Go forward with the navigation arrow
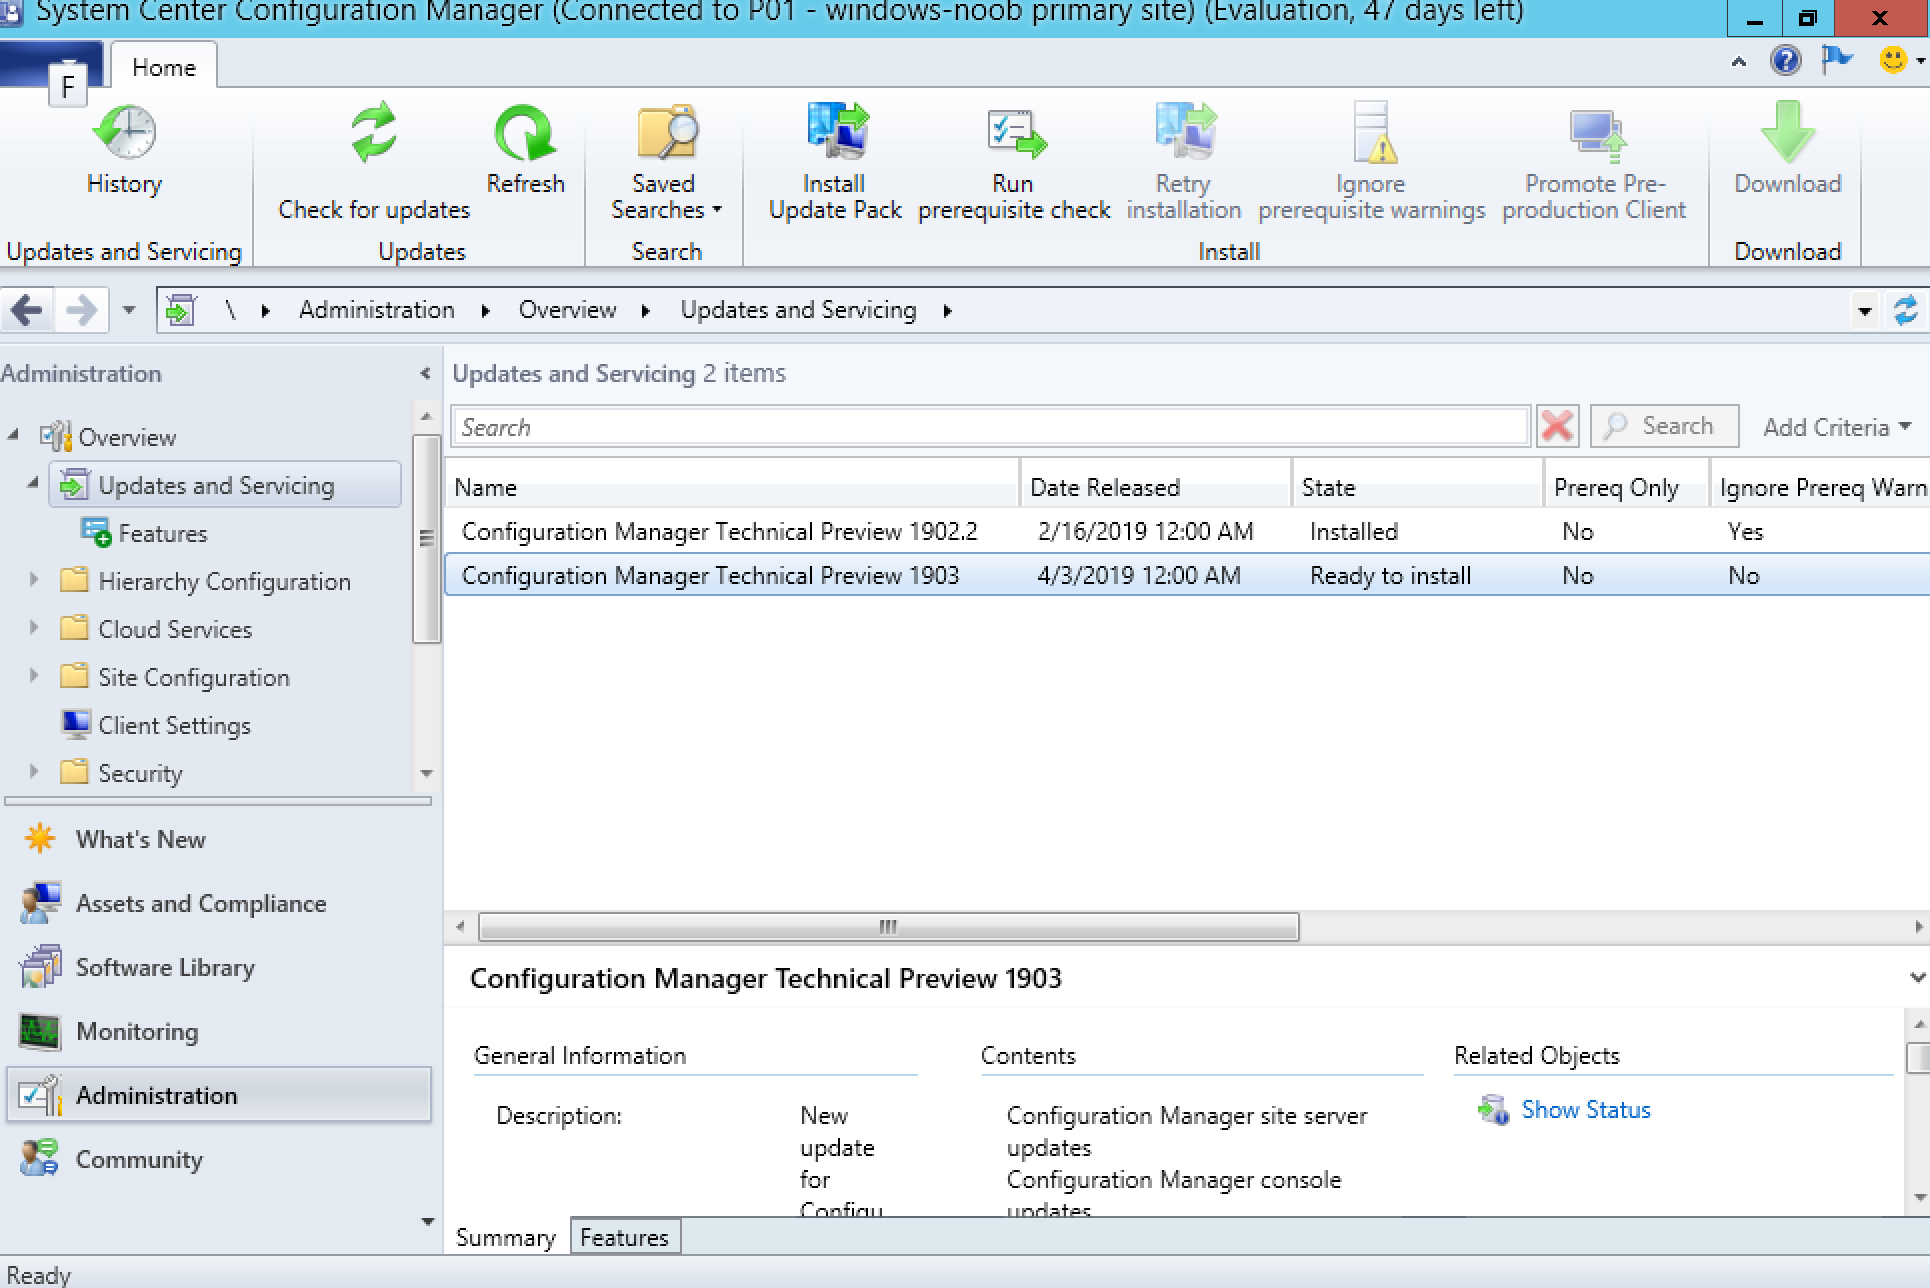This screenshot has height=1288, width=1930. click(80, 310)
